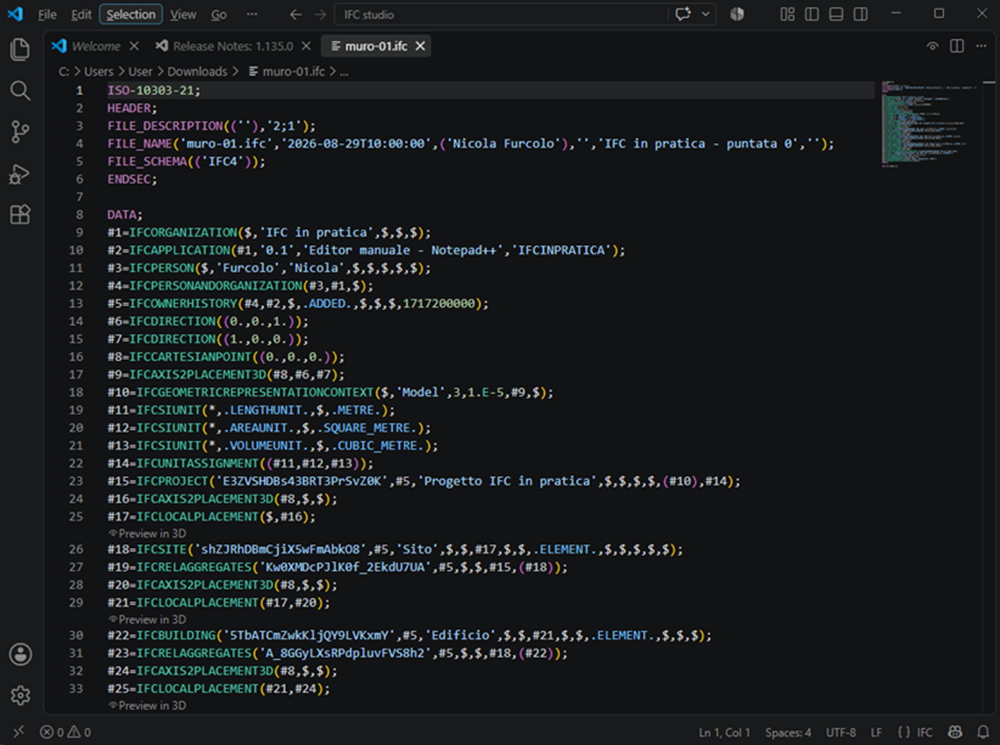Open the muro-01.ifc breadcrumb item

tap(287, 71)
